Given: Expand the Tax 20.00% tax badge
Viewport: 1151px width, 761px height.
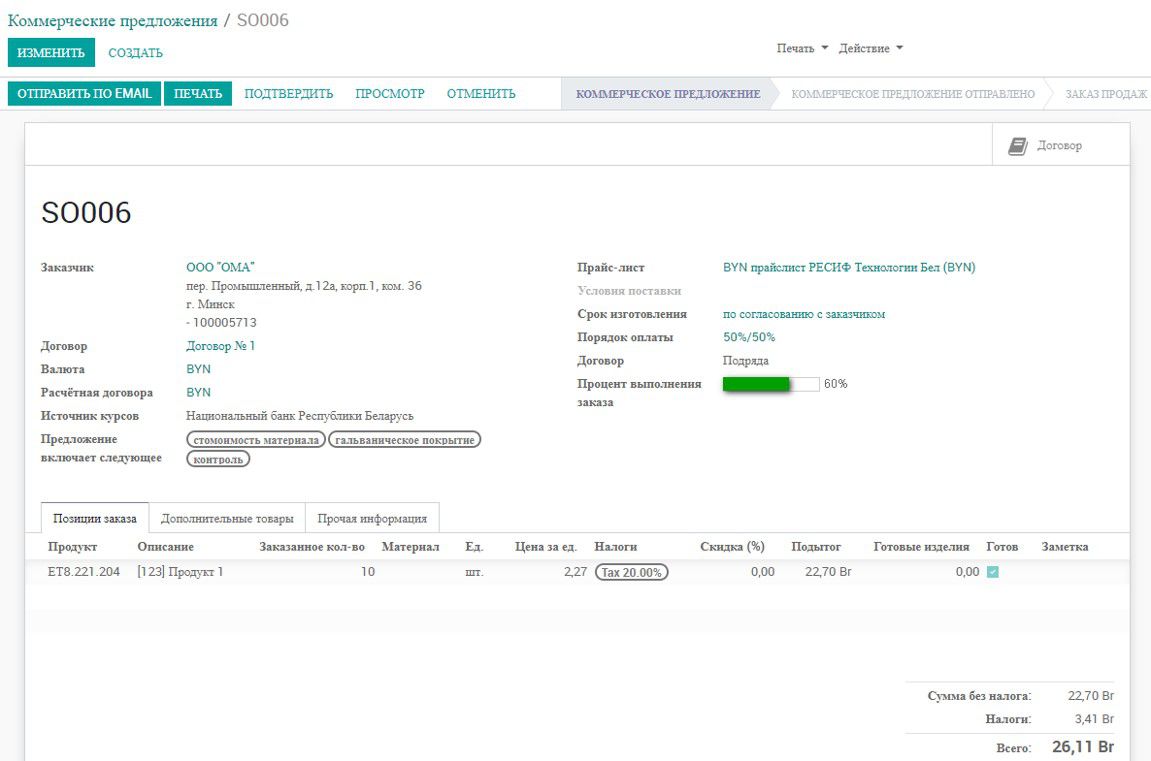Looking at the screenshot, I should (x=630, y=572).
